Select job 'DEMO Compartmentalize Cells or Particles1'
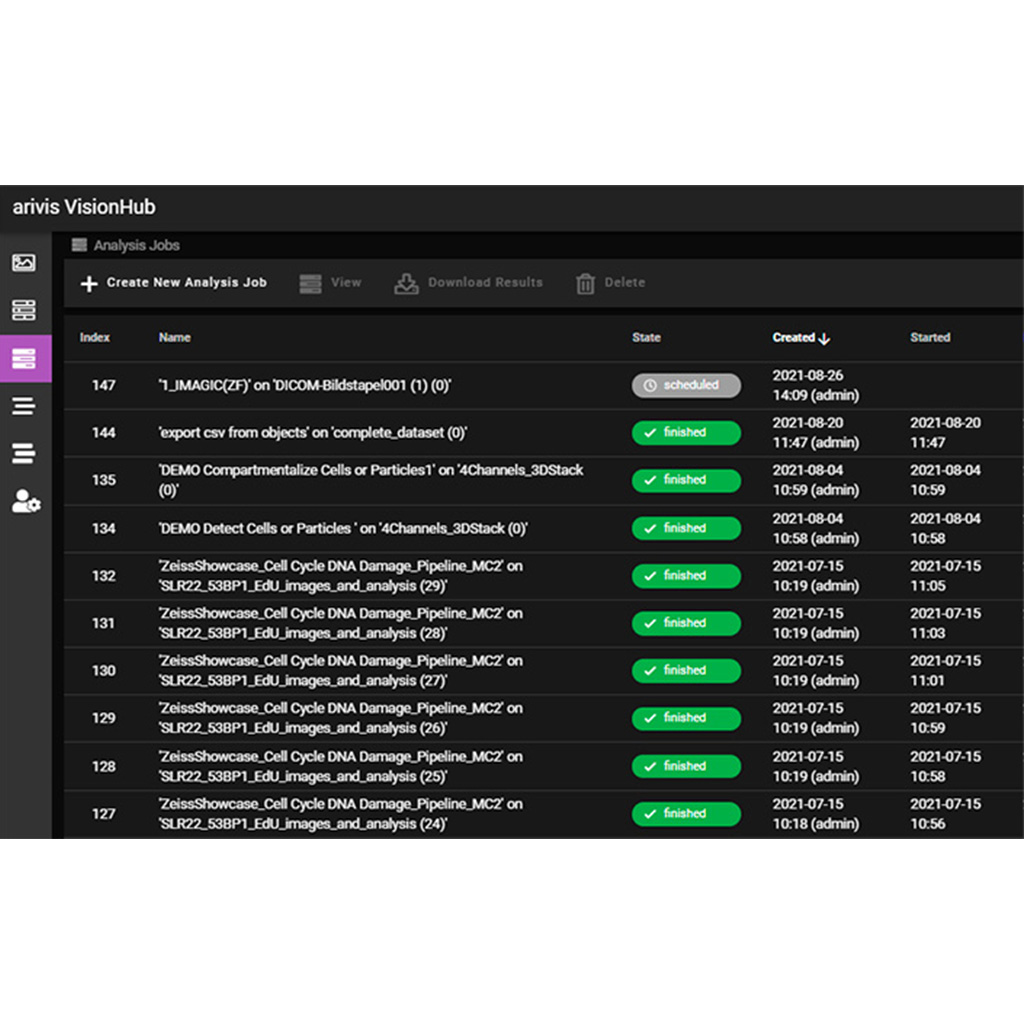This screenshot has height=1024, width=1024. click(371, 480)
